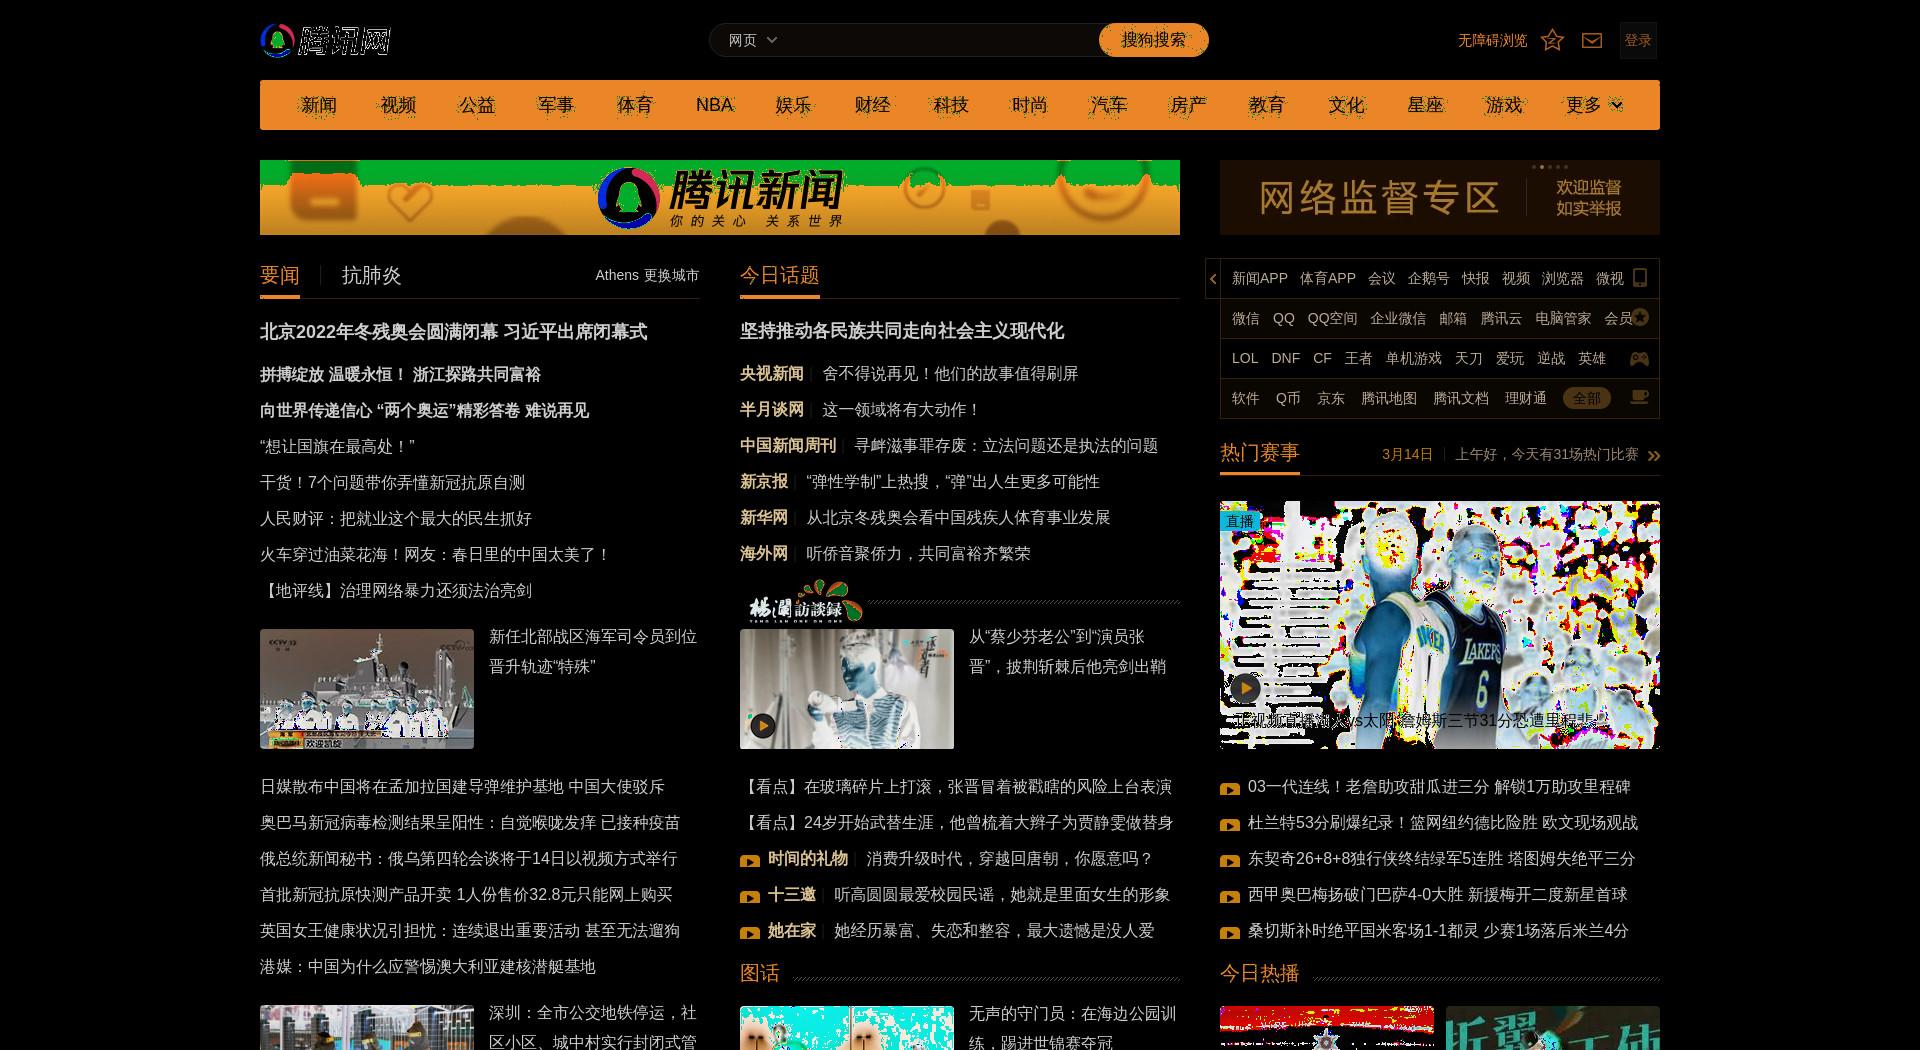The height and width of the screenshot is (1050, 1920).
Task: Click the 全部 button in tools row
Action: (x=1587, y=398)
